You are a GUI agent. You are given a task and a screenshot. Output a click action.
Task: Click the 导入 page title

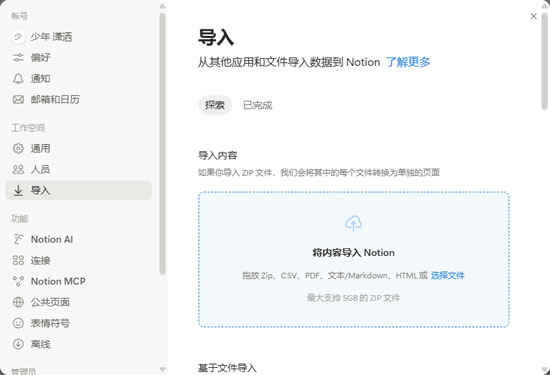pyautogui.click(x=216, y=37)
